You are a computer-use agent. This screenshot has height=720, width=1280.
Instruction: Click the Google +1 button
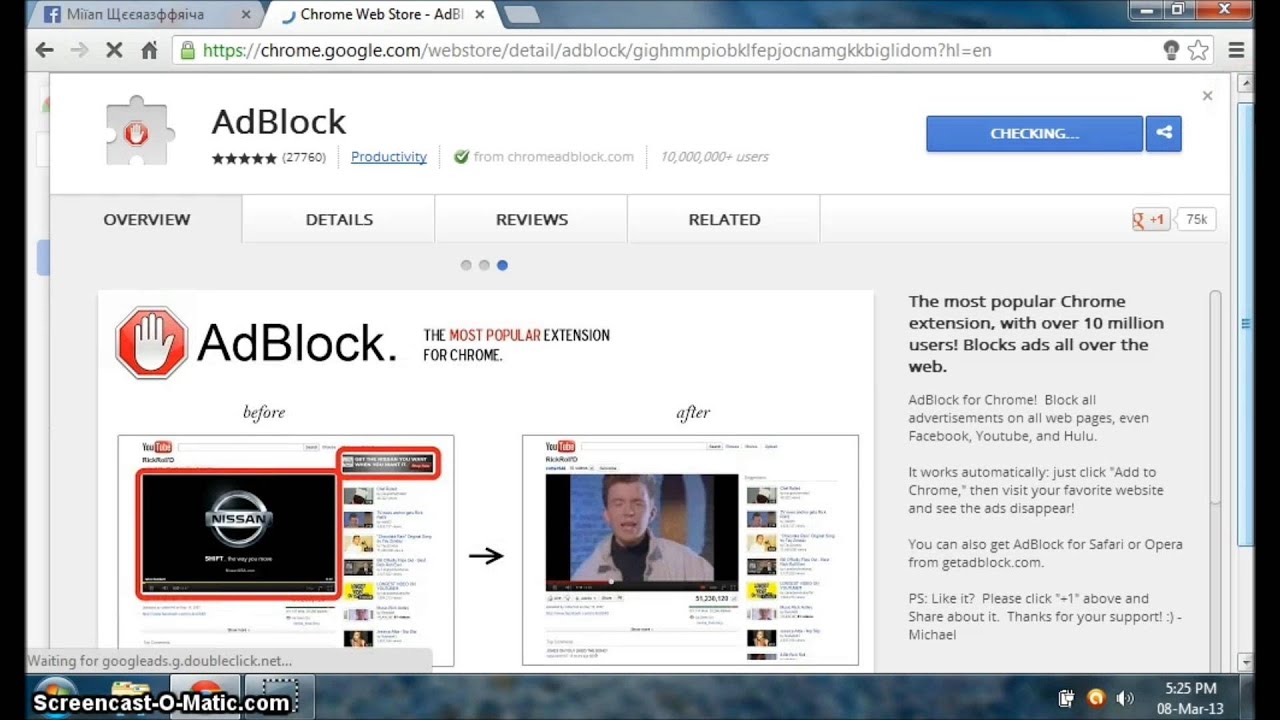(x=1150, y=220)
